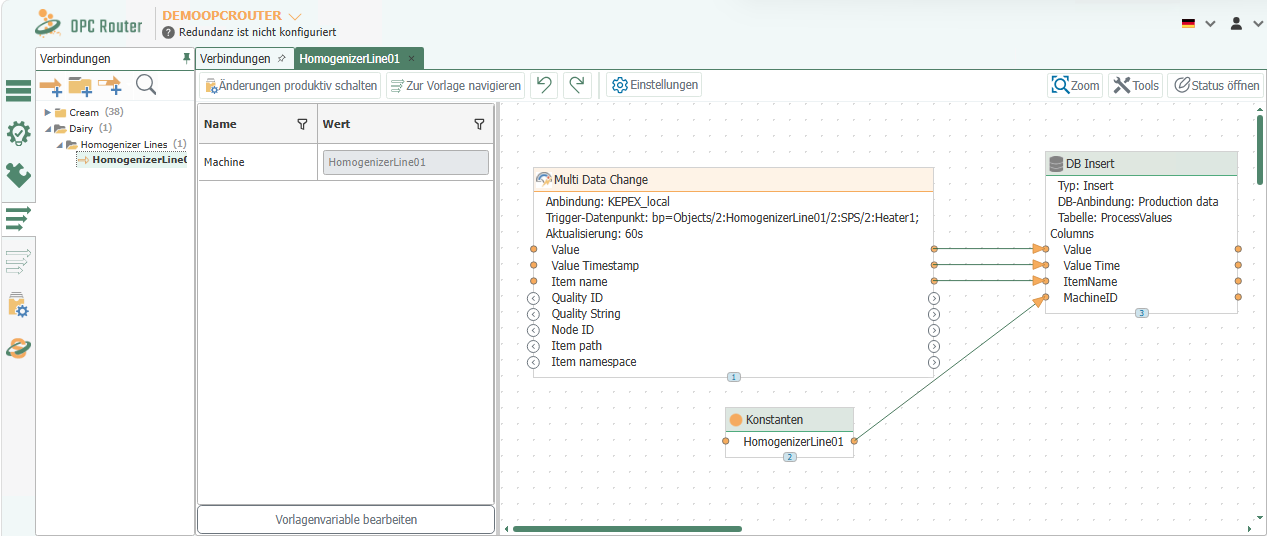Toggle the Quality ID right chevron

(934, 298)
